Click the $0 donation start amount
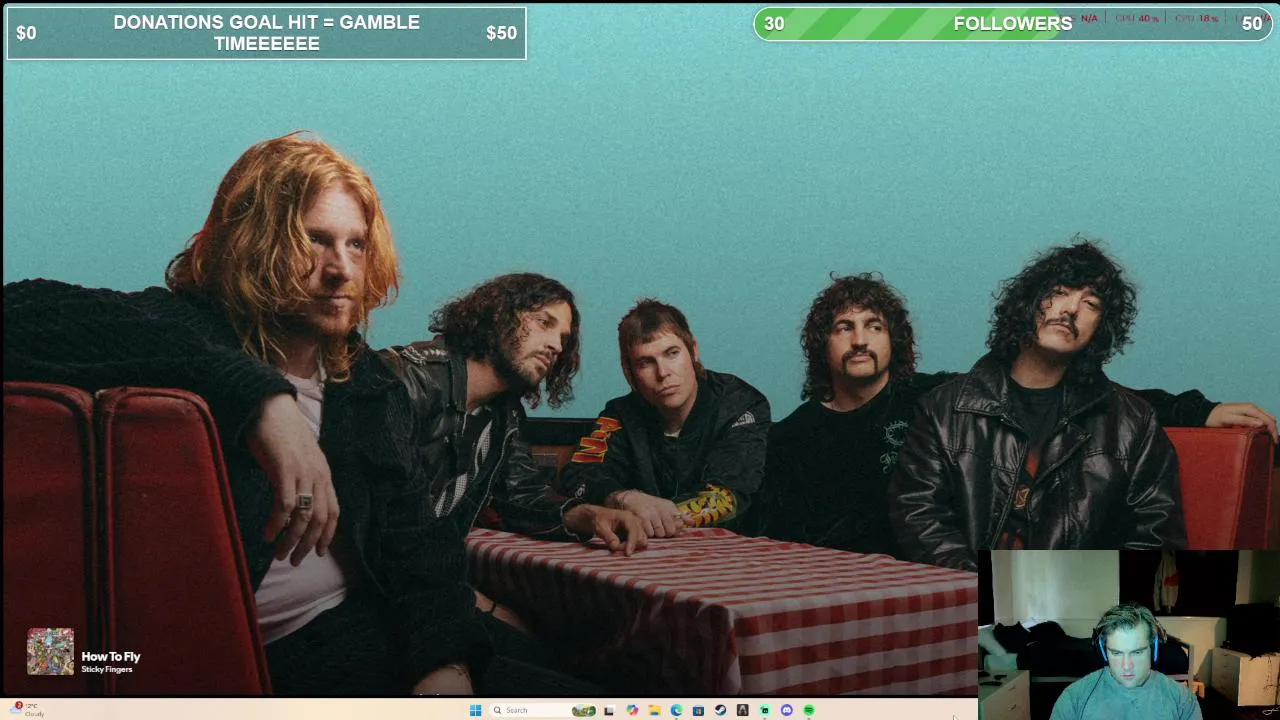 point(26,33)
